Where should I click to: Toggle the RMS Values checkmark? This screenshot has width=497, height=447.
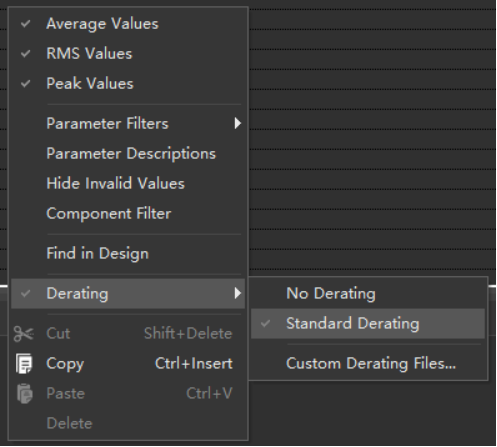coord(26,54)
